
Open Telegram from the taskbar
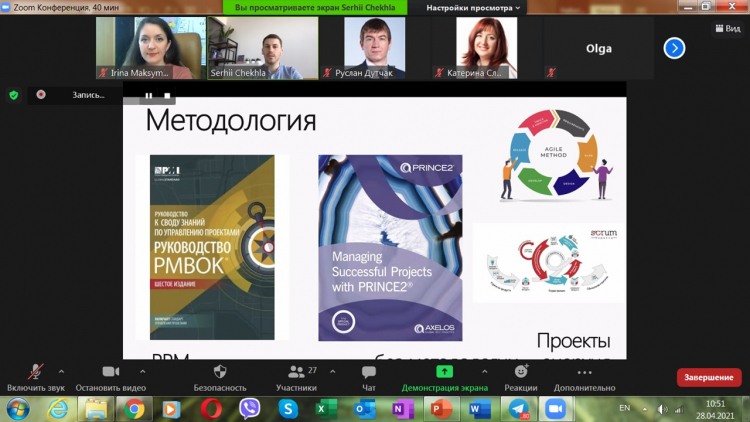[x=517, y=409]
